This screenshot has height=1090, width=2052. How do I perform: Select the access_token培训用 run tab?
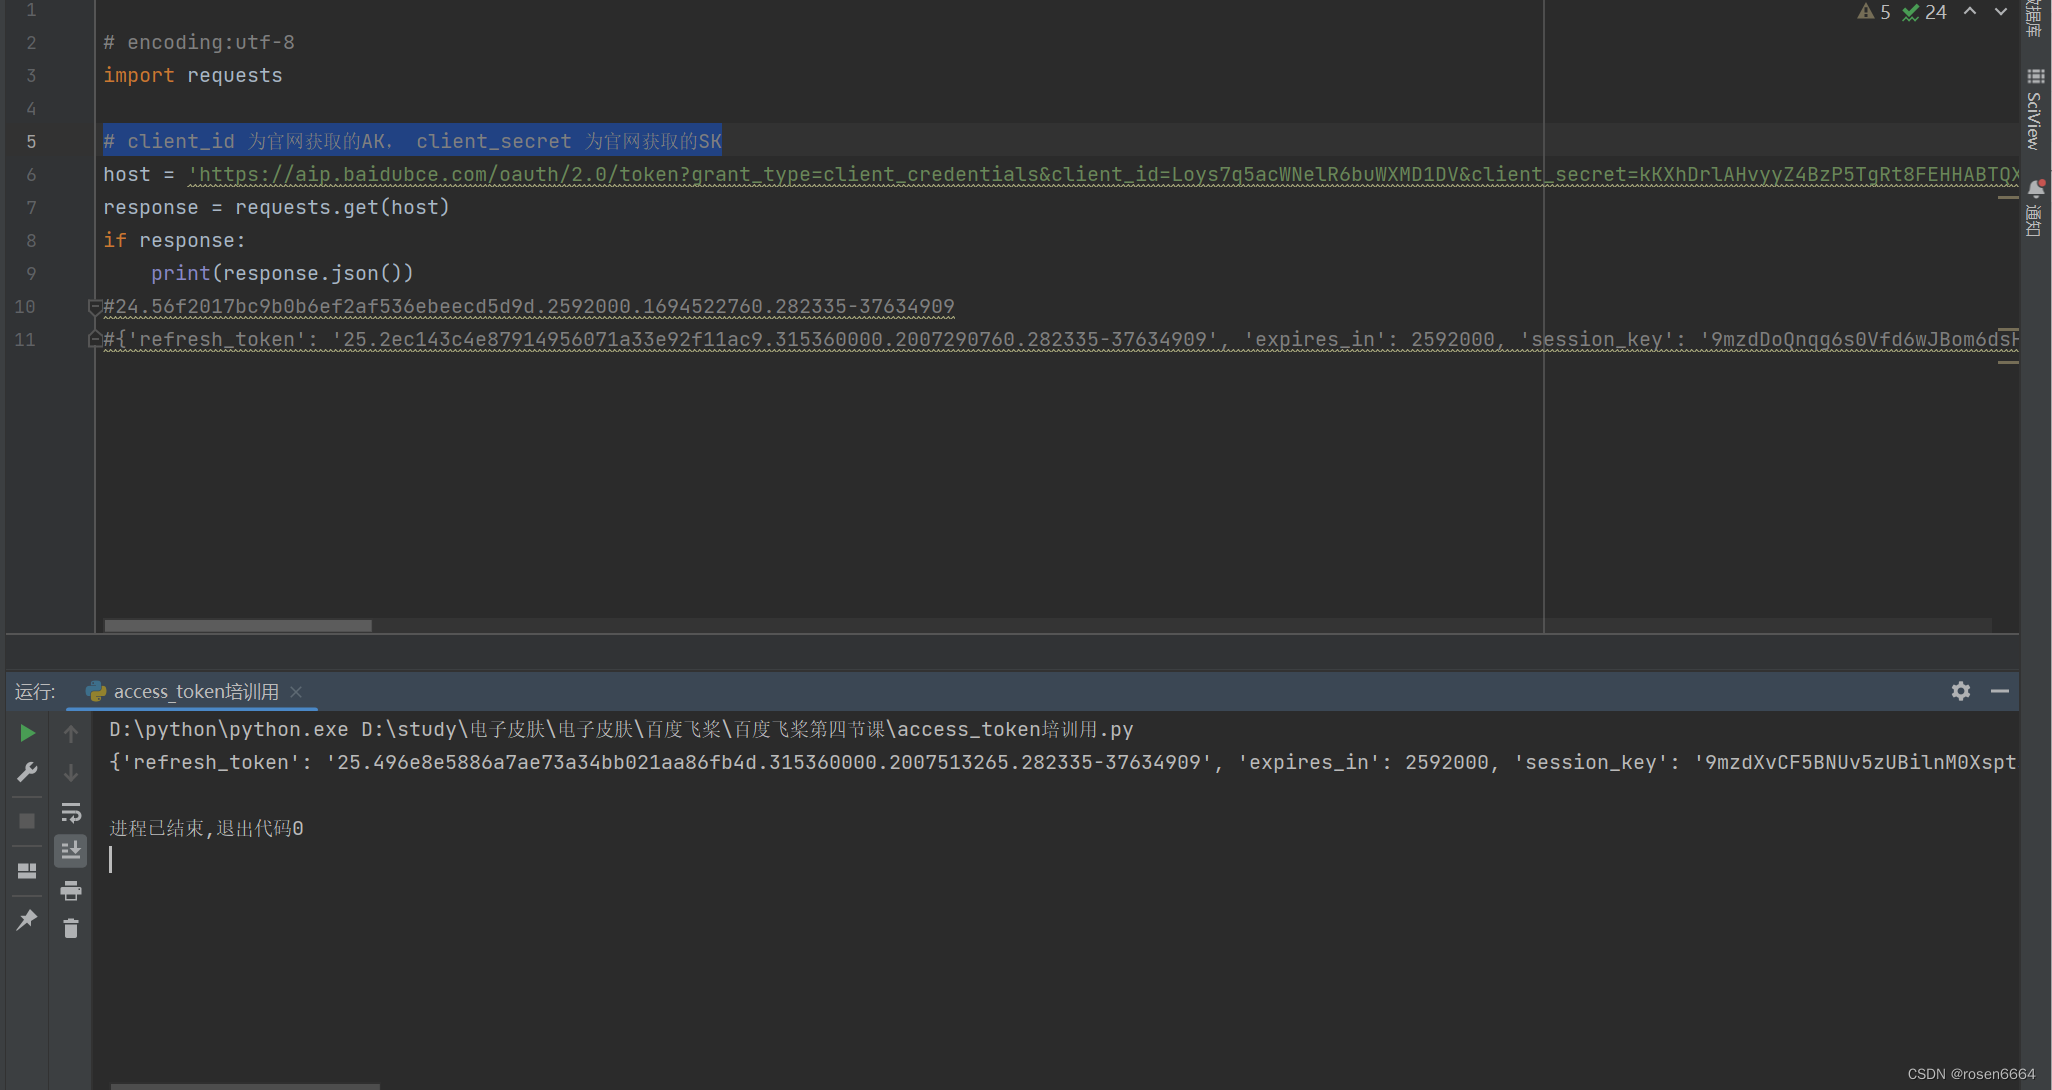pyautogui.click(x=195, y=692)
